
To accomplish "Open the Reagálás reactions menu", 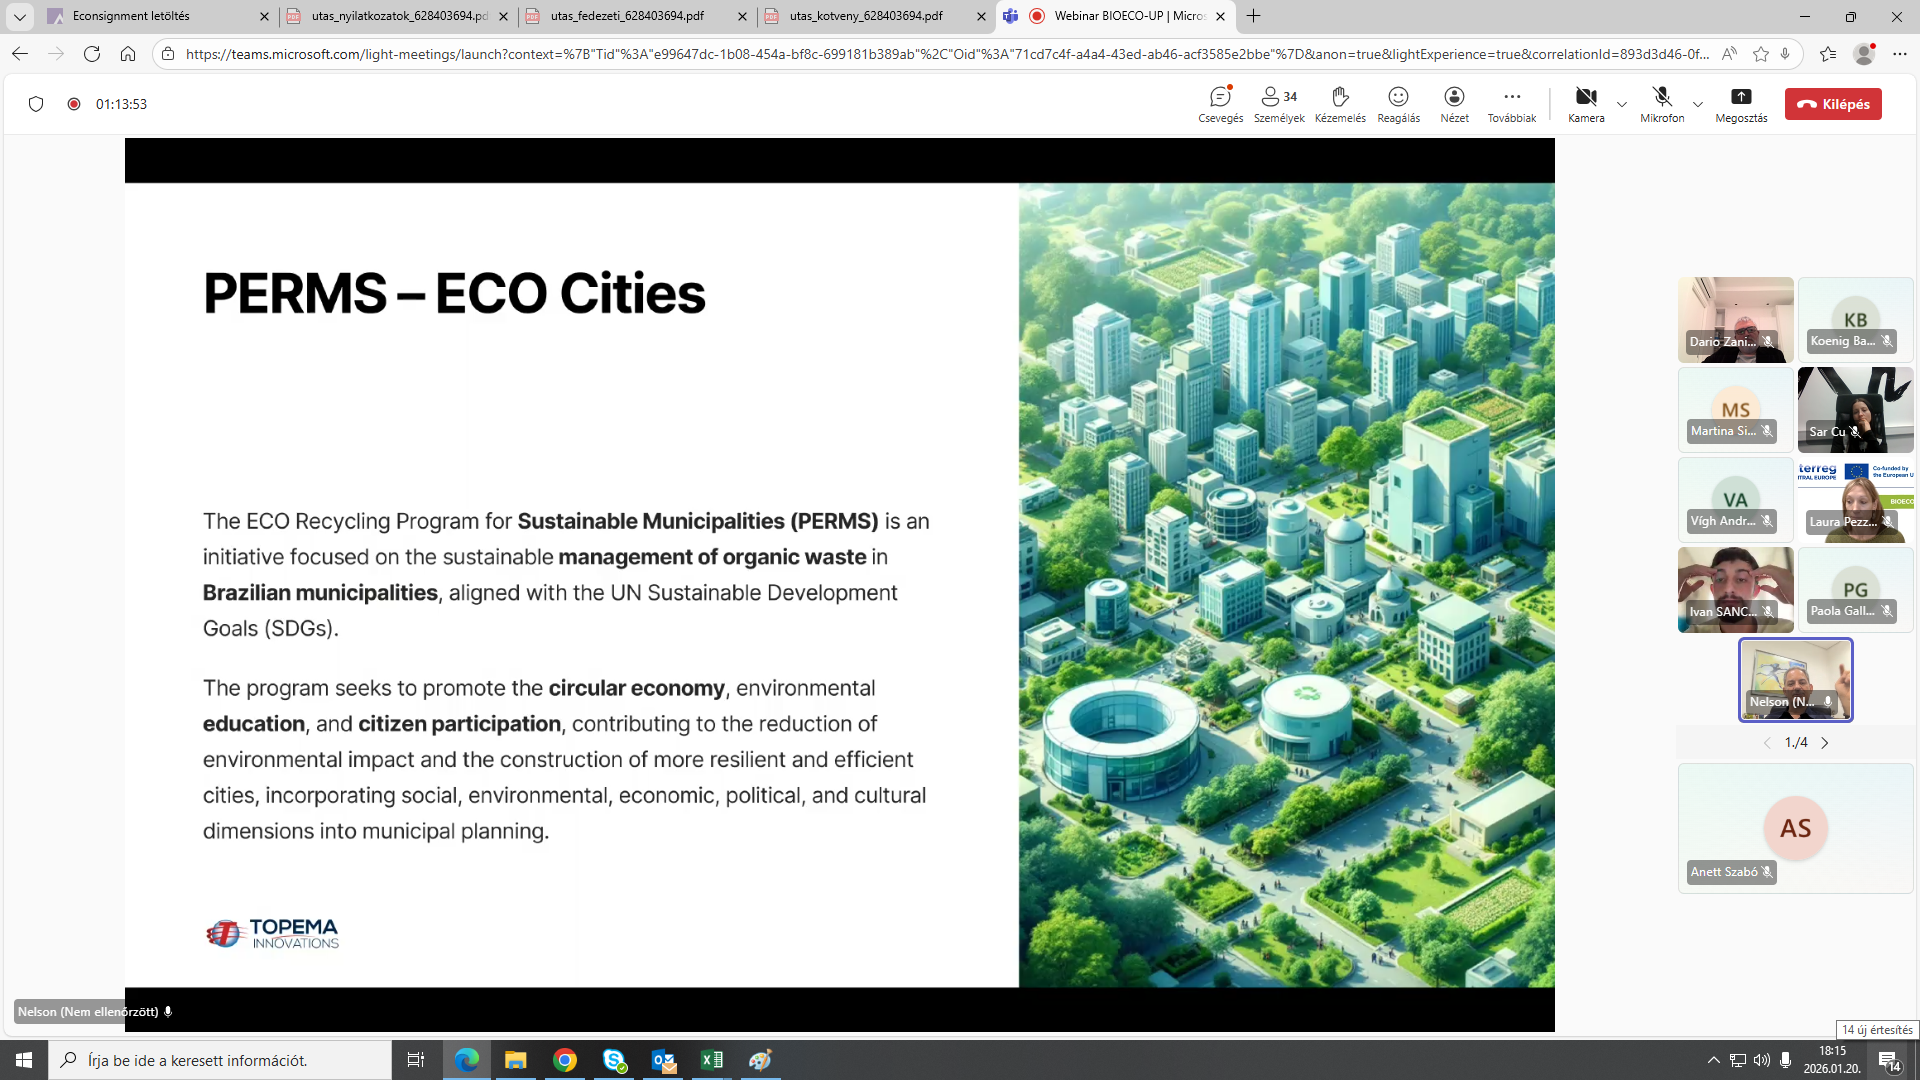I will (1398, 98).
